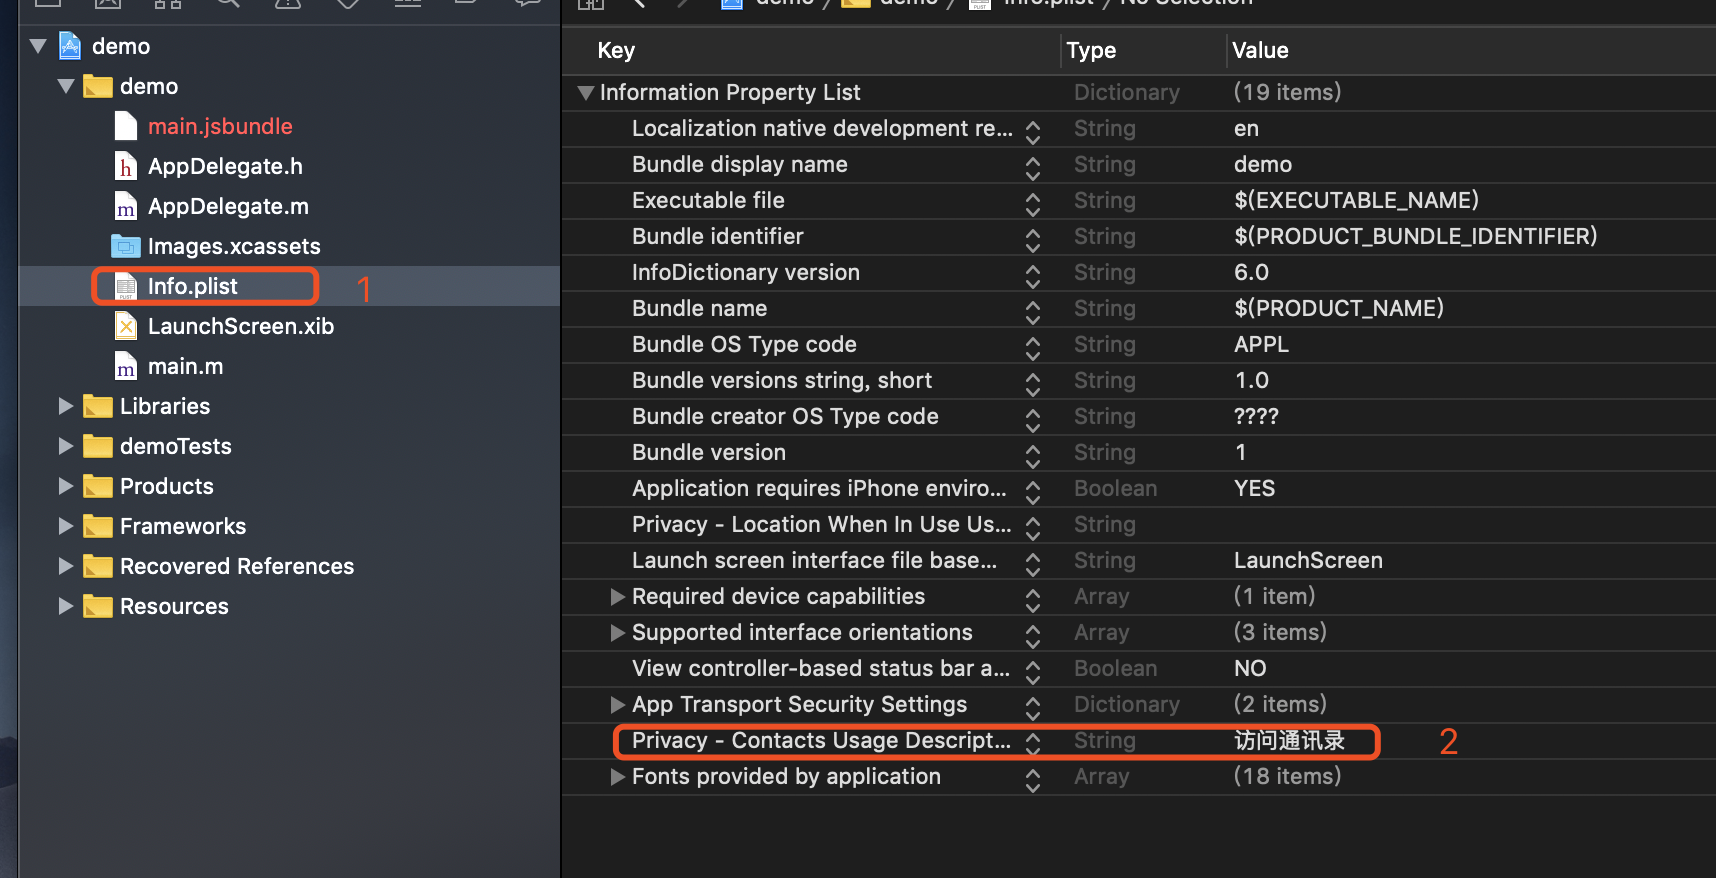Expand the Frameworks group
Image resolution: width=1716 pixels, height=878 pixels.
pos(66,526)
